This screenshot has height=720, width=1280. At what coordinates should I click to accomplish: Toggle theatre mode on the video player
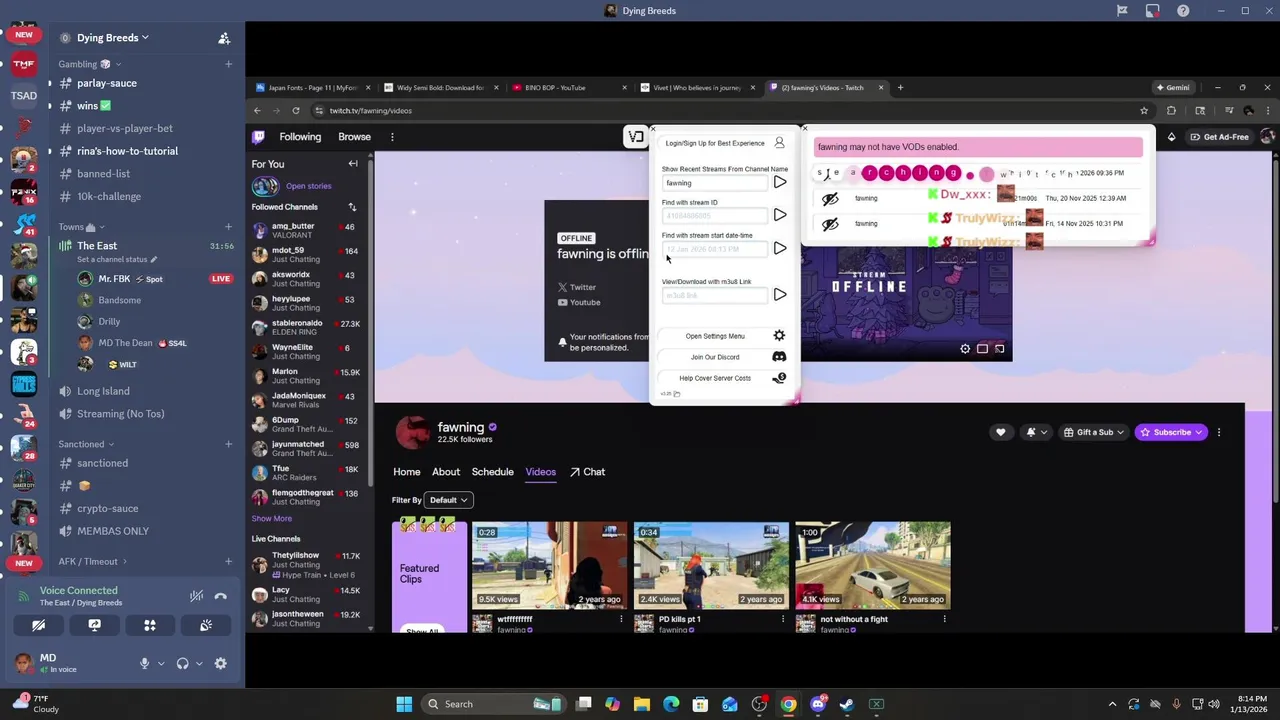pos(982,349)
